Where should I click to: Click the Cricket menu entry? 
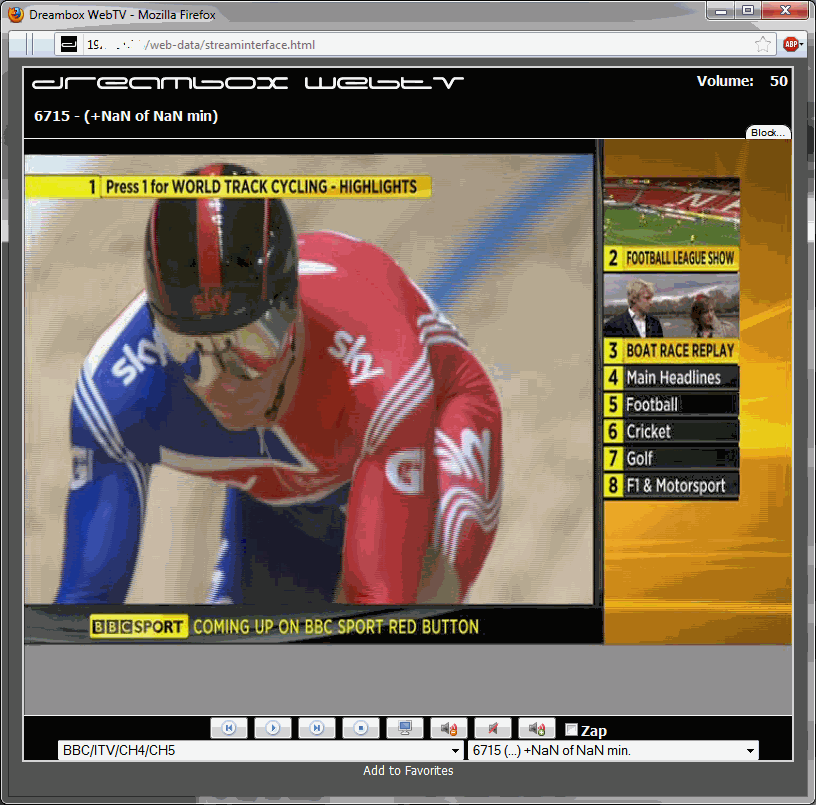point(671,431)
